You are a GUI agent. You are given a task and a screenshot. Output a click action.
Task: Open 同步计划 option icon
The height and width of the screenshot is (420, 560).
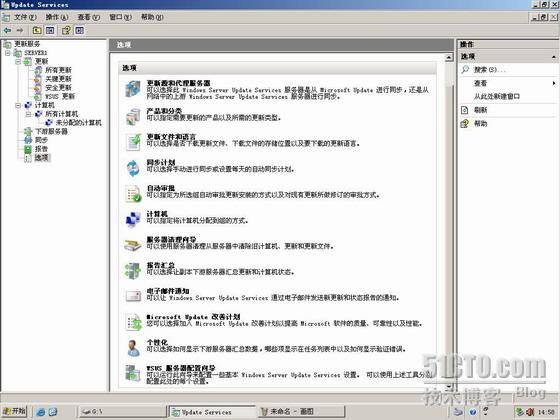pos(133,168)
